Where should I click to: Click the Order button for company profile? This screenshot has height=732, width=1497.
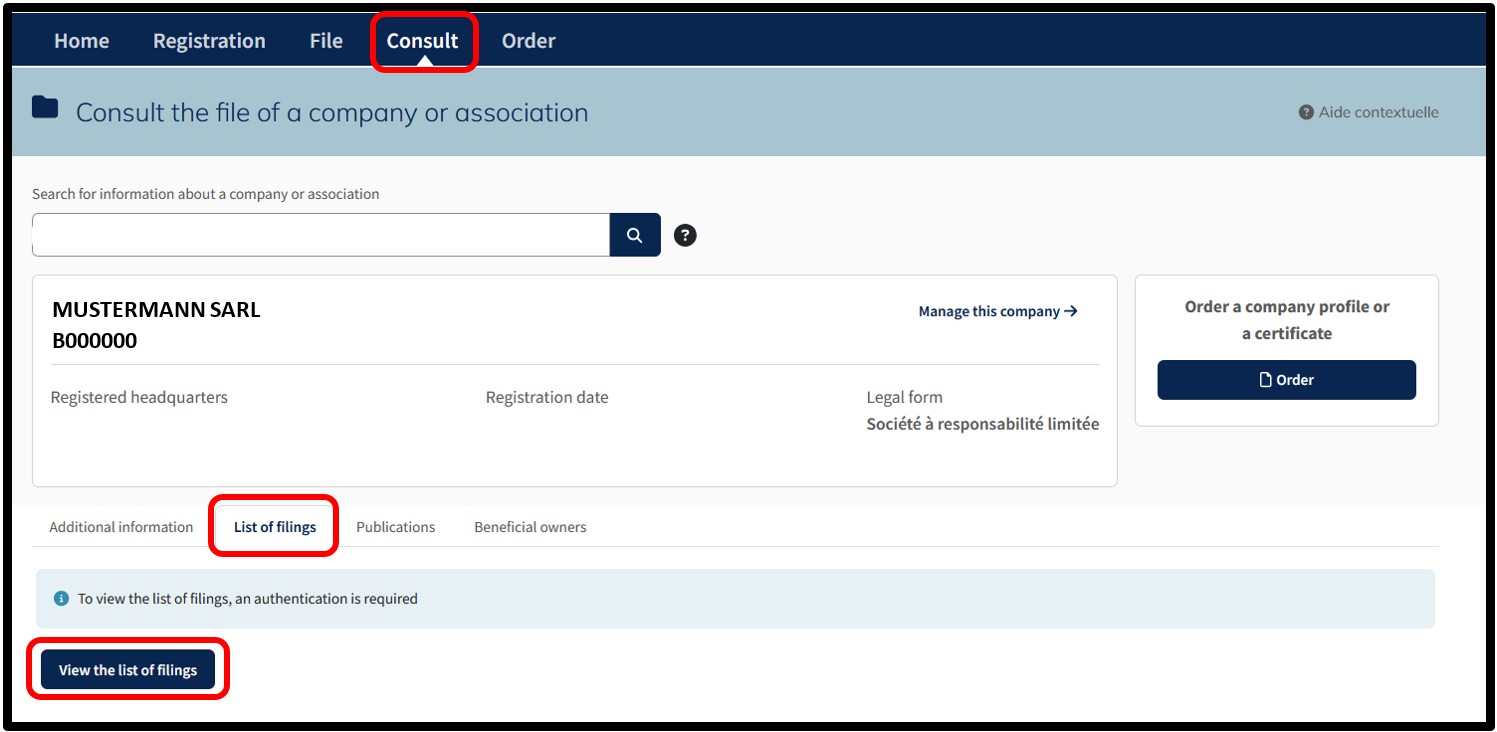pos(1287,380)
